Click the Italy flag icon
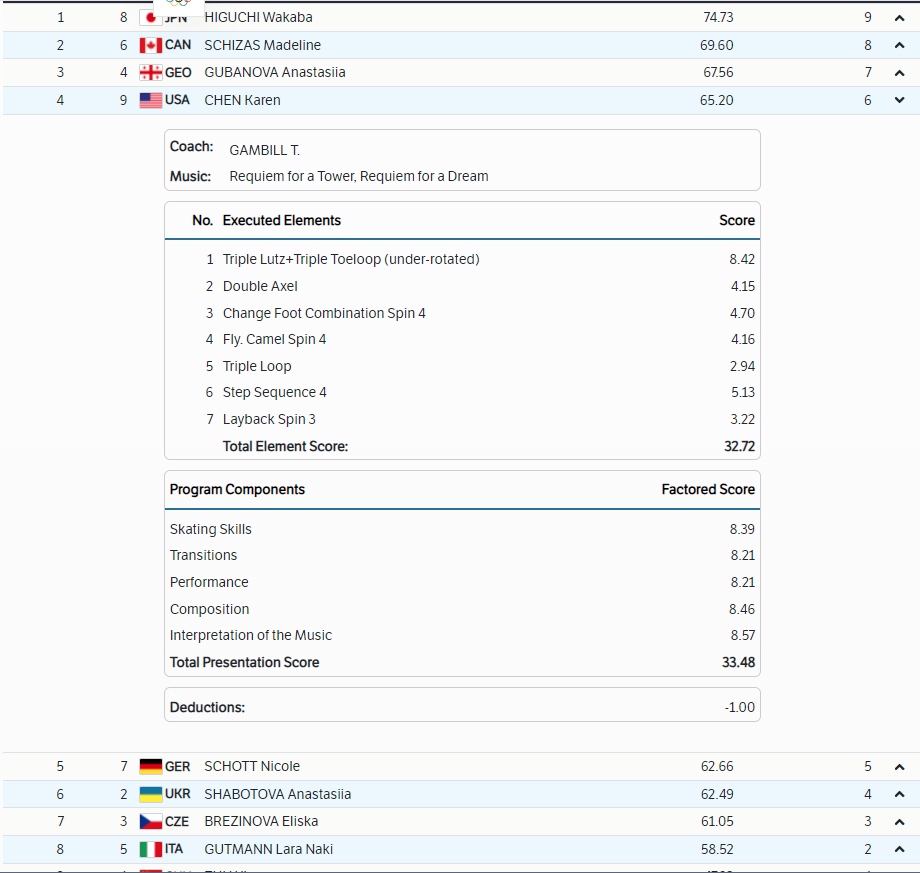 (150, 849)
